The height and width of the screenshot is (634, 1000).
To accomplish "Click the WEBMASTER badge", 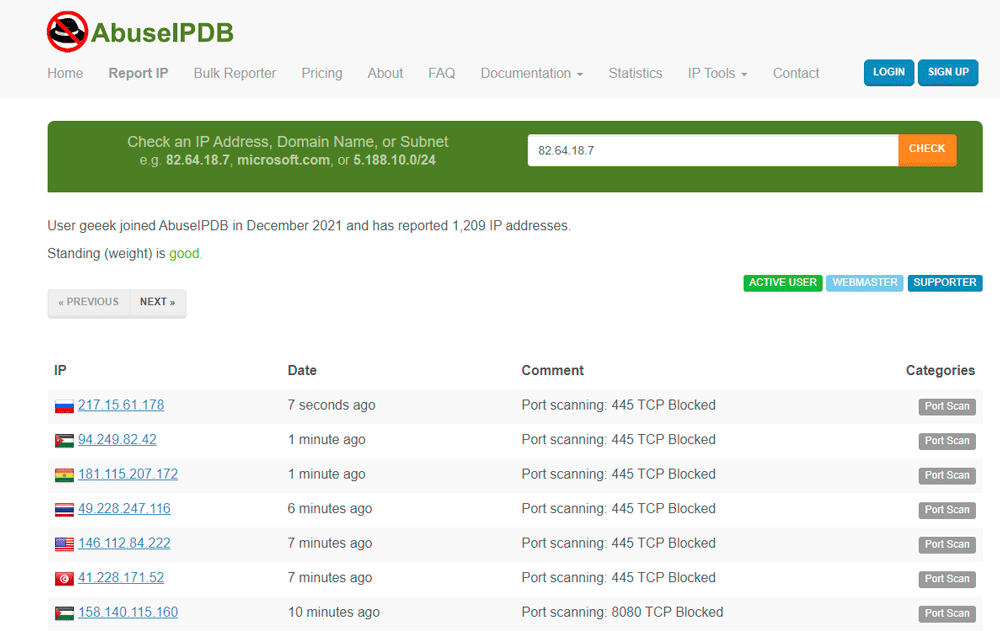I will coord(865,283).
